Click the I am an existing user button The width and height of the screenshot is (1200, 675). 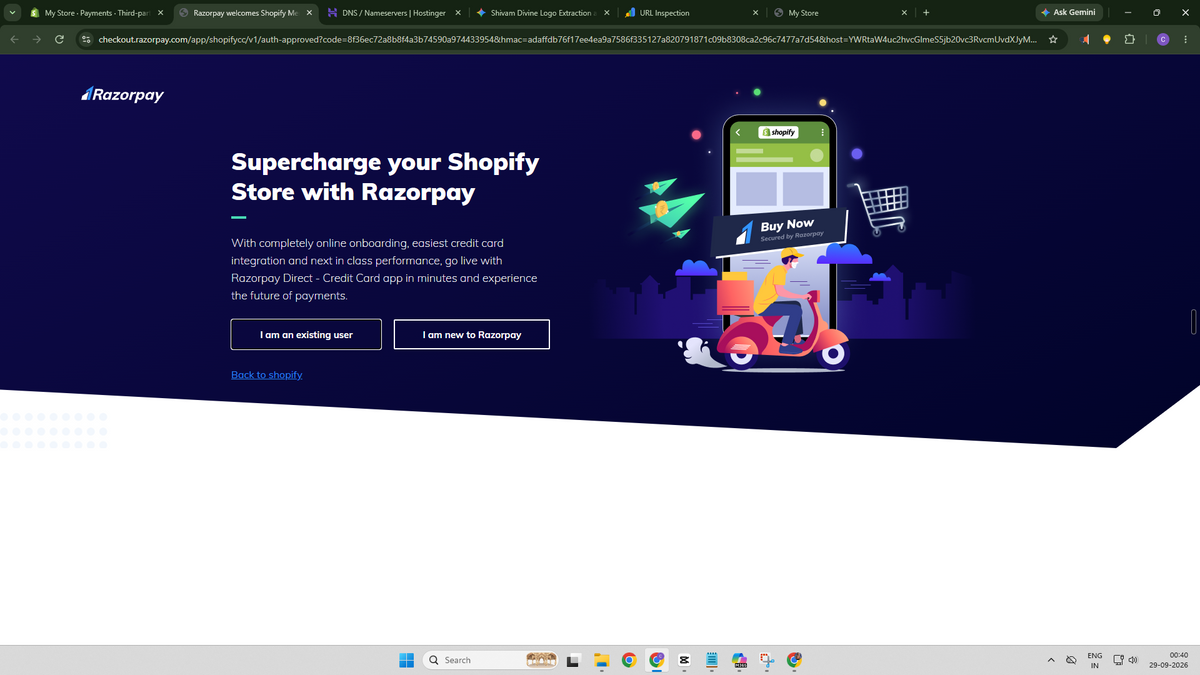pyautogui.click(x=306, y=335)
